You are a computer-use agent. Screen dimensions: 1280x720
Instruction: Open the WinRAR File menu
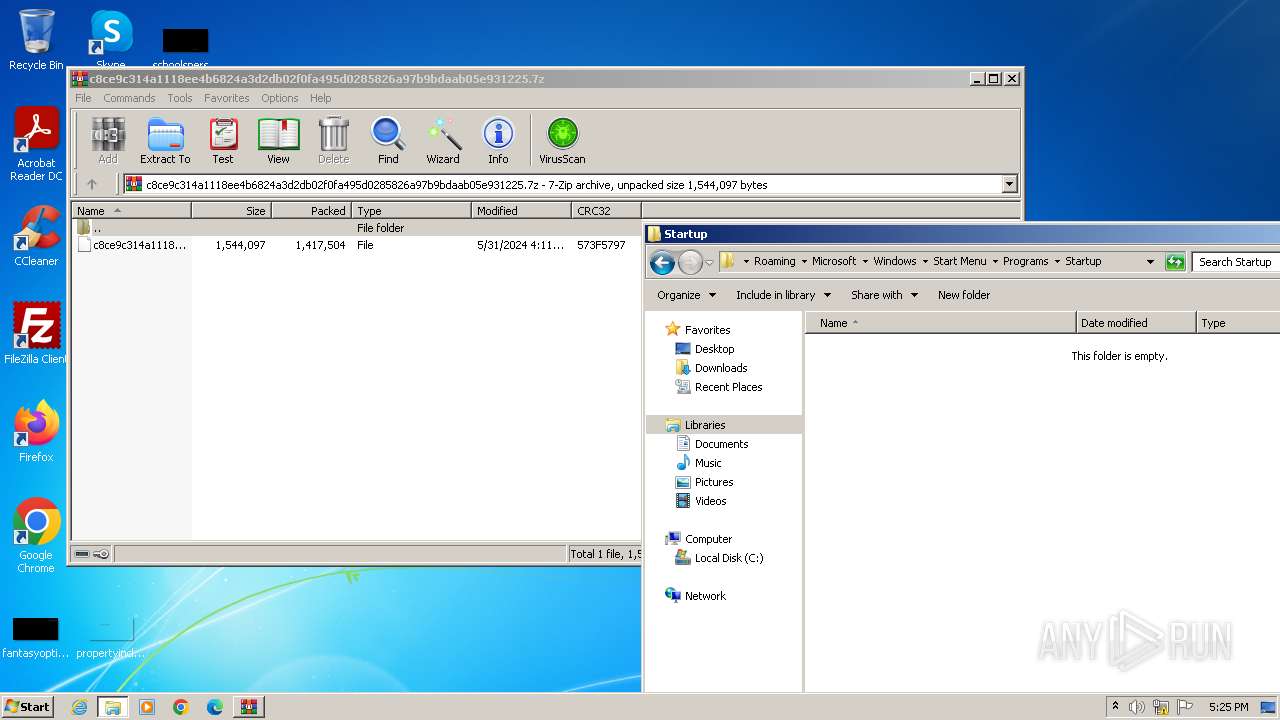click(x=83, y=98)
